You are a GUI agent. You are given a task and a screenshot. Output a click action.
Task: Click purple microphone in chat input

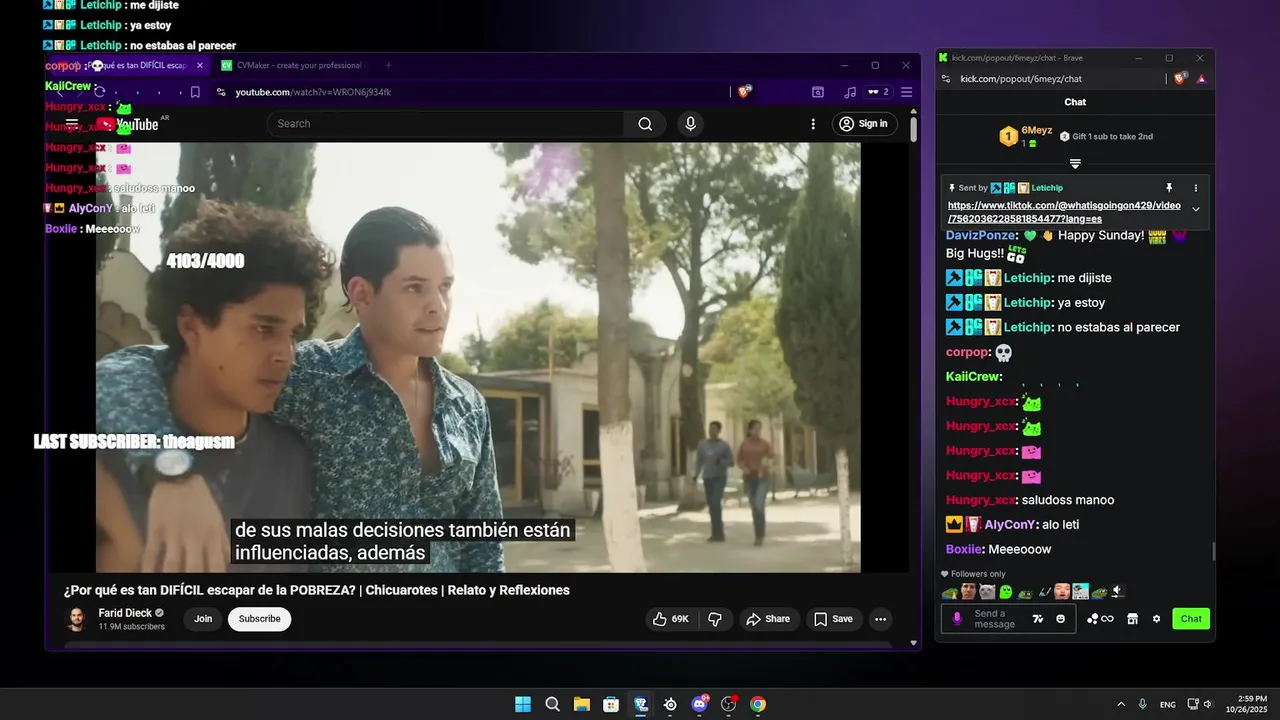[957, 619]
